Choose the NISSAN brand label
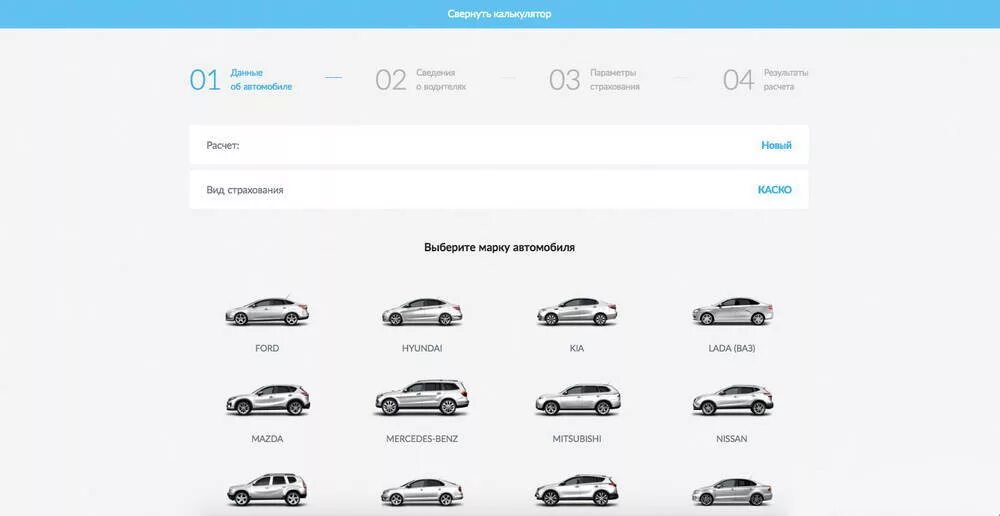Screen dimensions: 1000x516 732,439
